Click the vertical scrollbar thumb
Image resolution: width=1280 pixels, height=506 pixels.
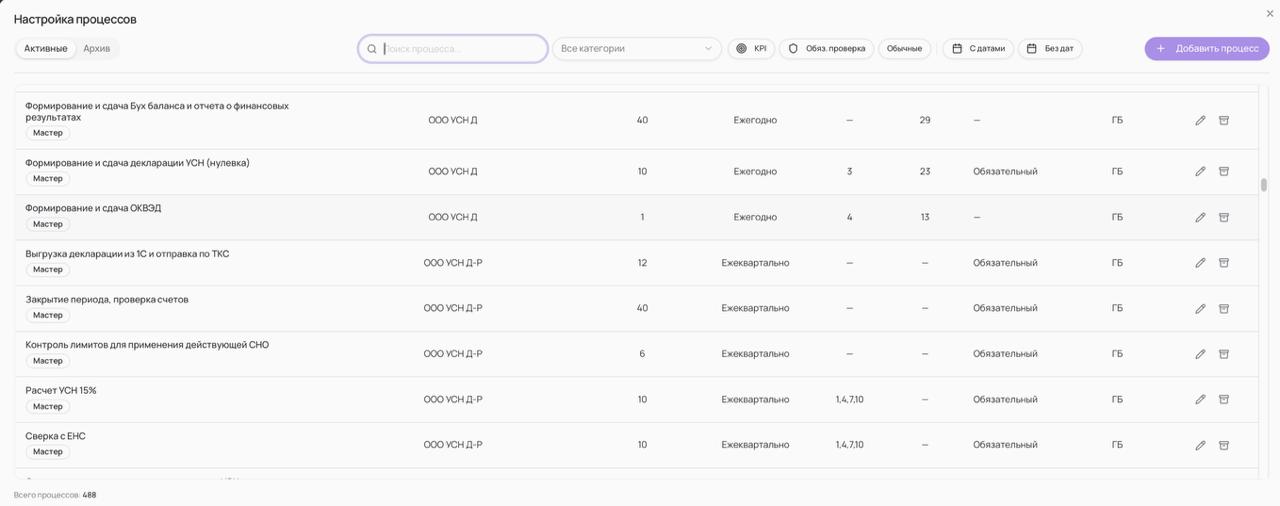[1264, 185]
